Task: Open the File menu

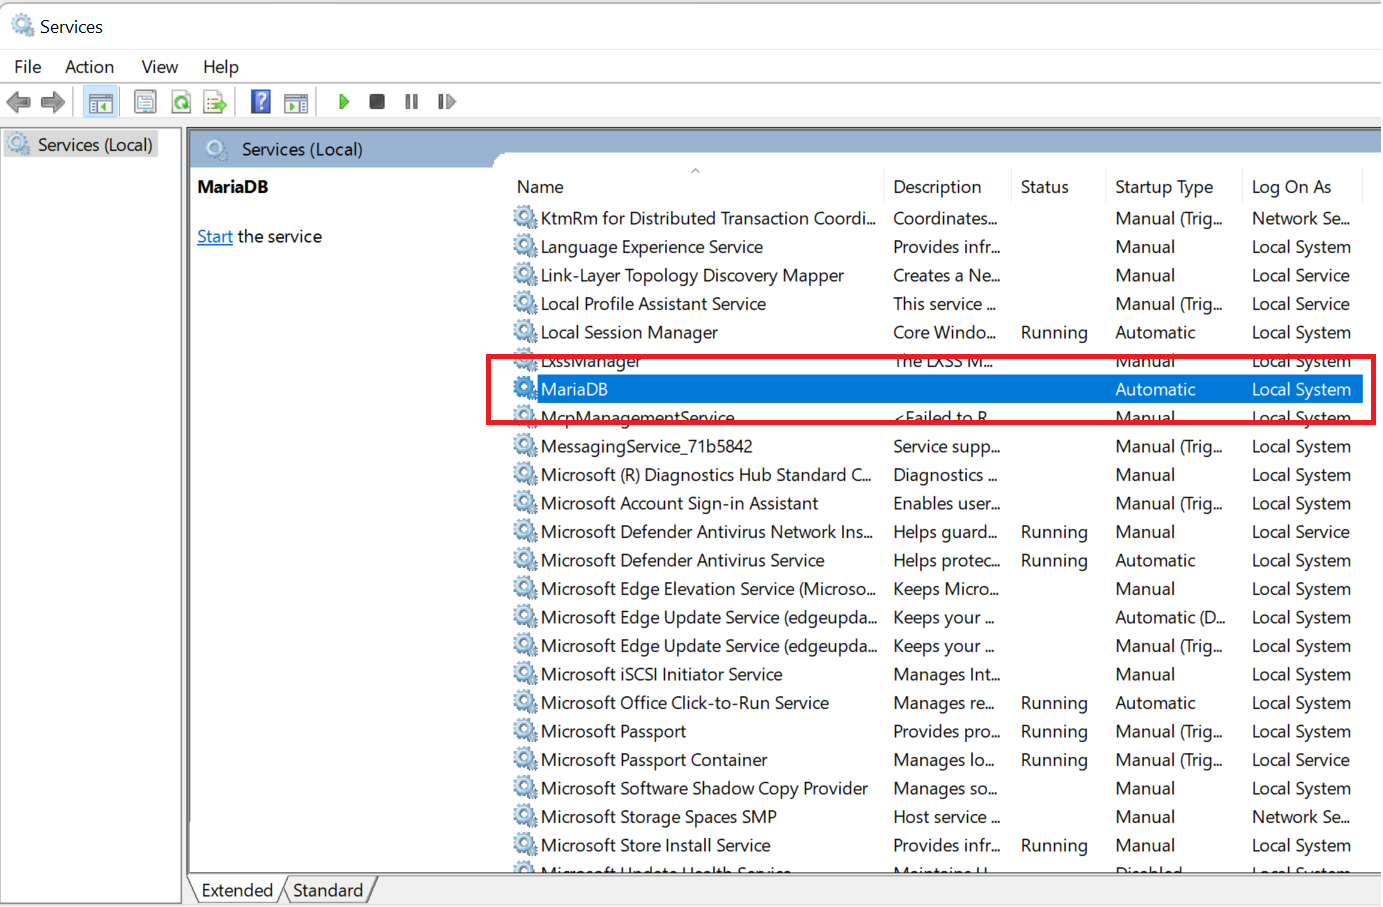Action: tap(28, 67)
